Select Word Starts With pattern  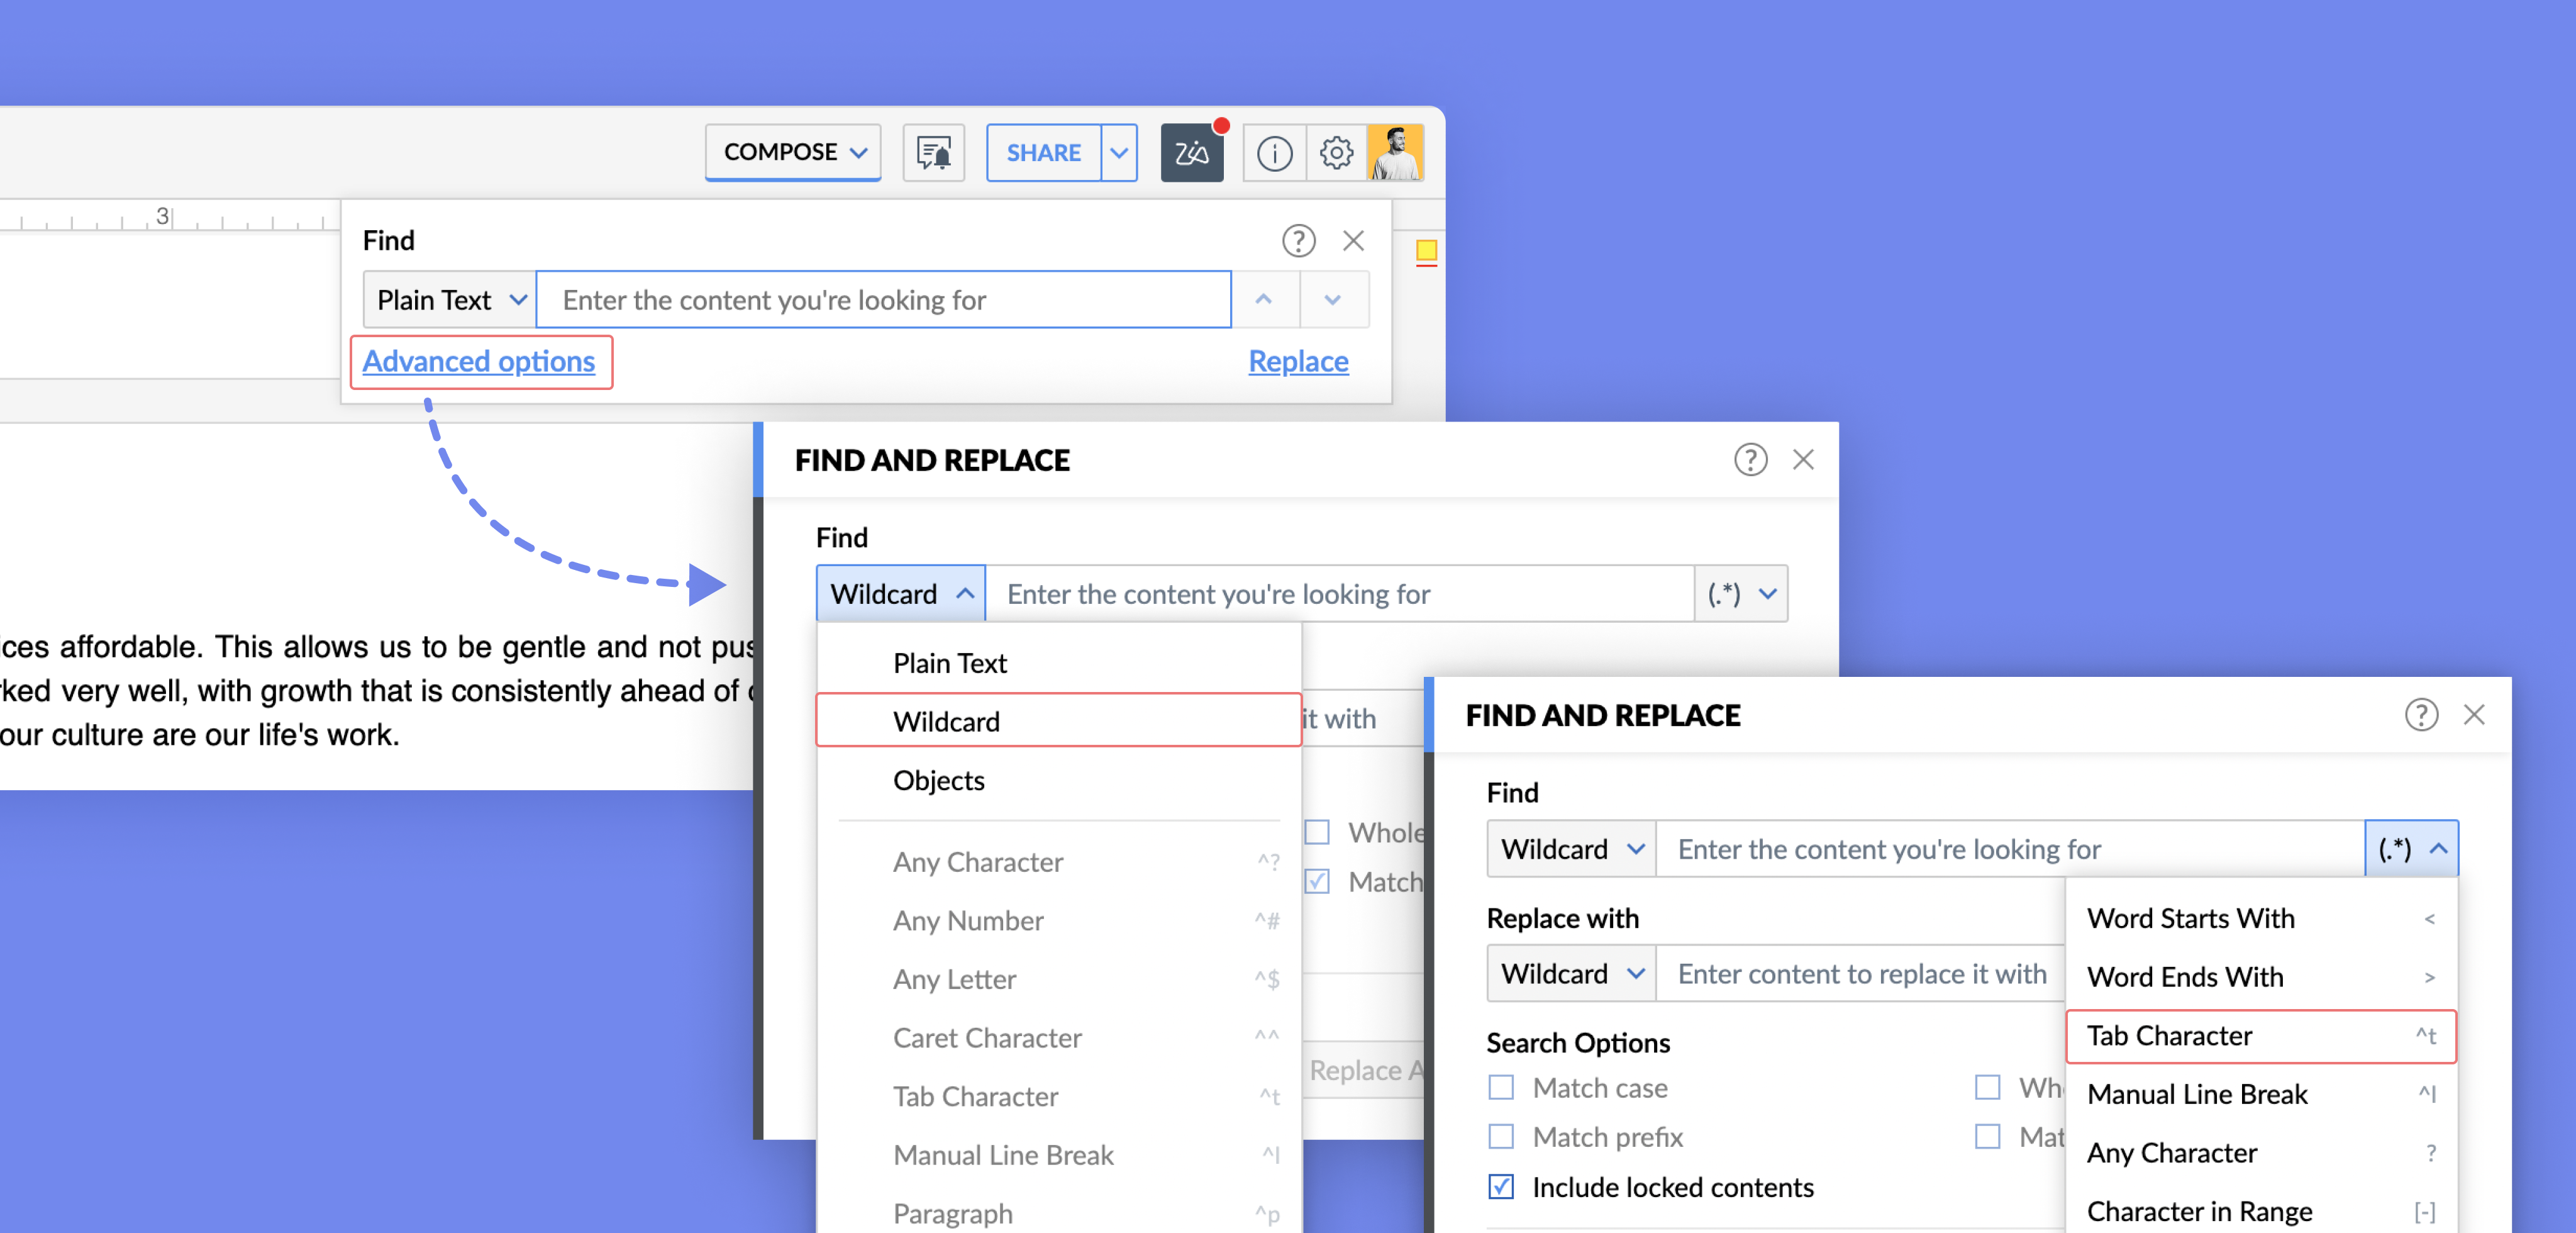click(2261, 918)
